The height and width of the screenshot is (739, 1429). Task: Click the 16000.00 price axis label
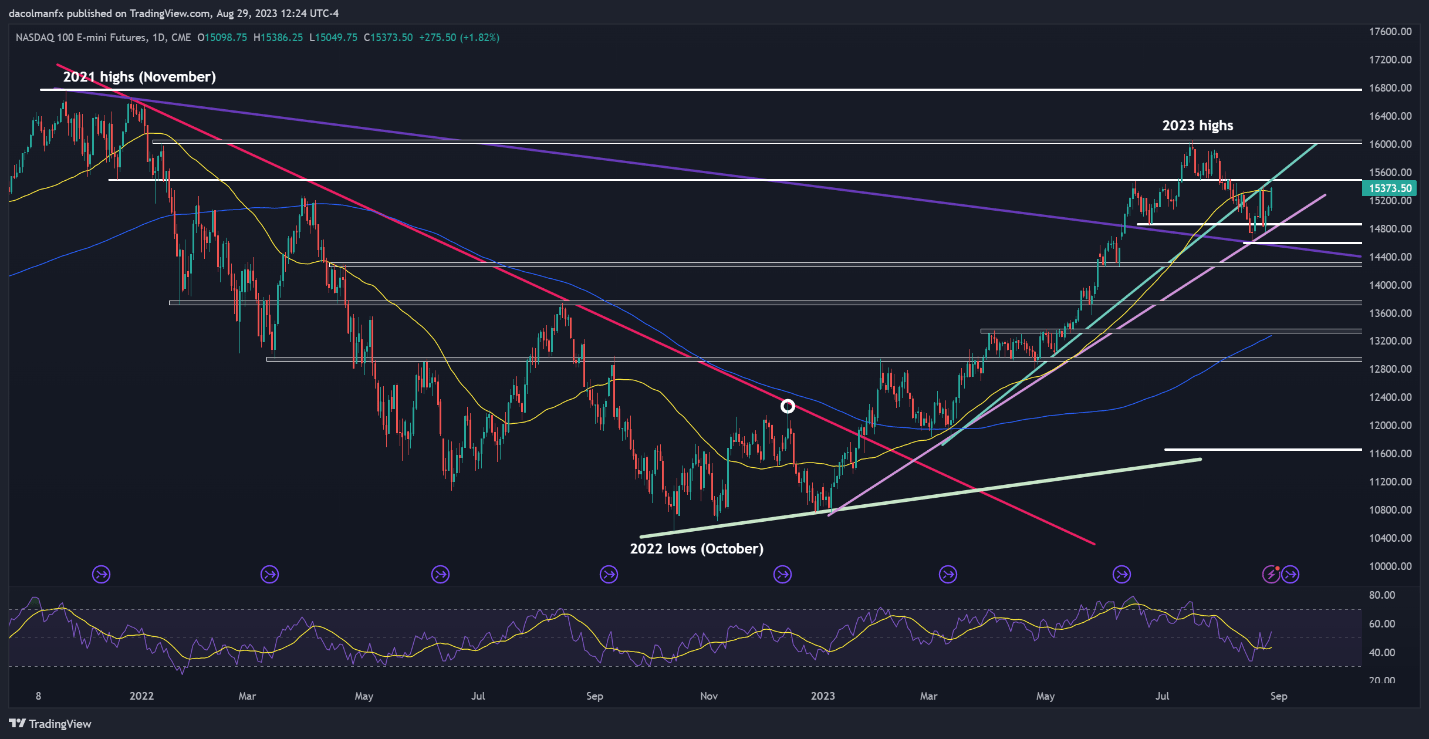click(x=1392, y=144)
